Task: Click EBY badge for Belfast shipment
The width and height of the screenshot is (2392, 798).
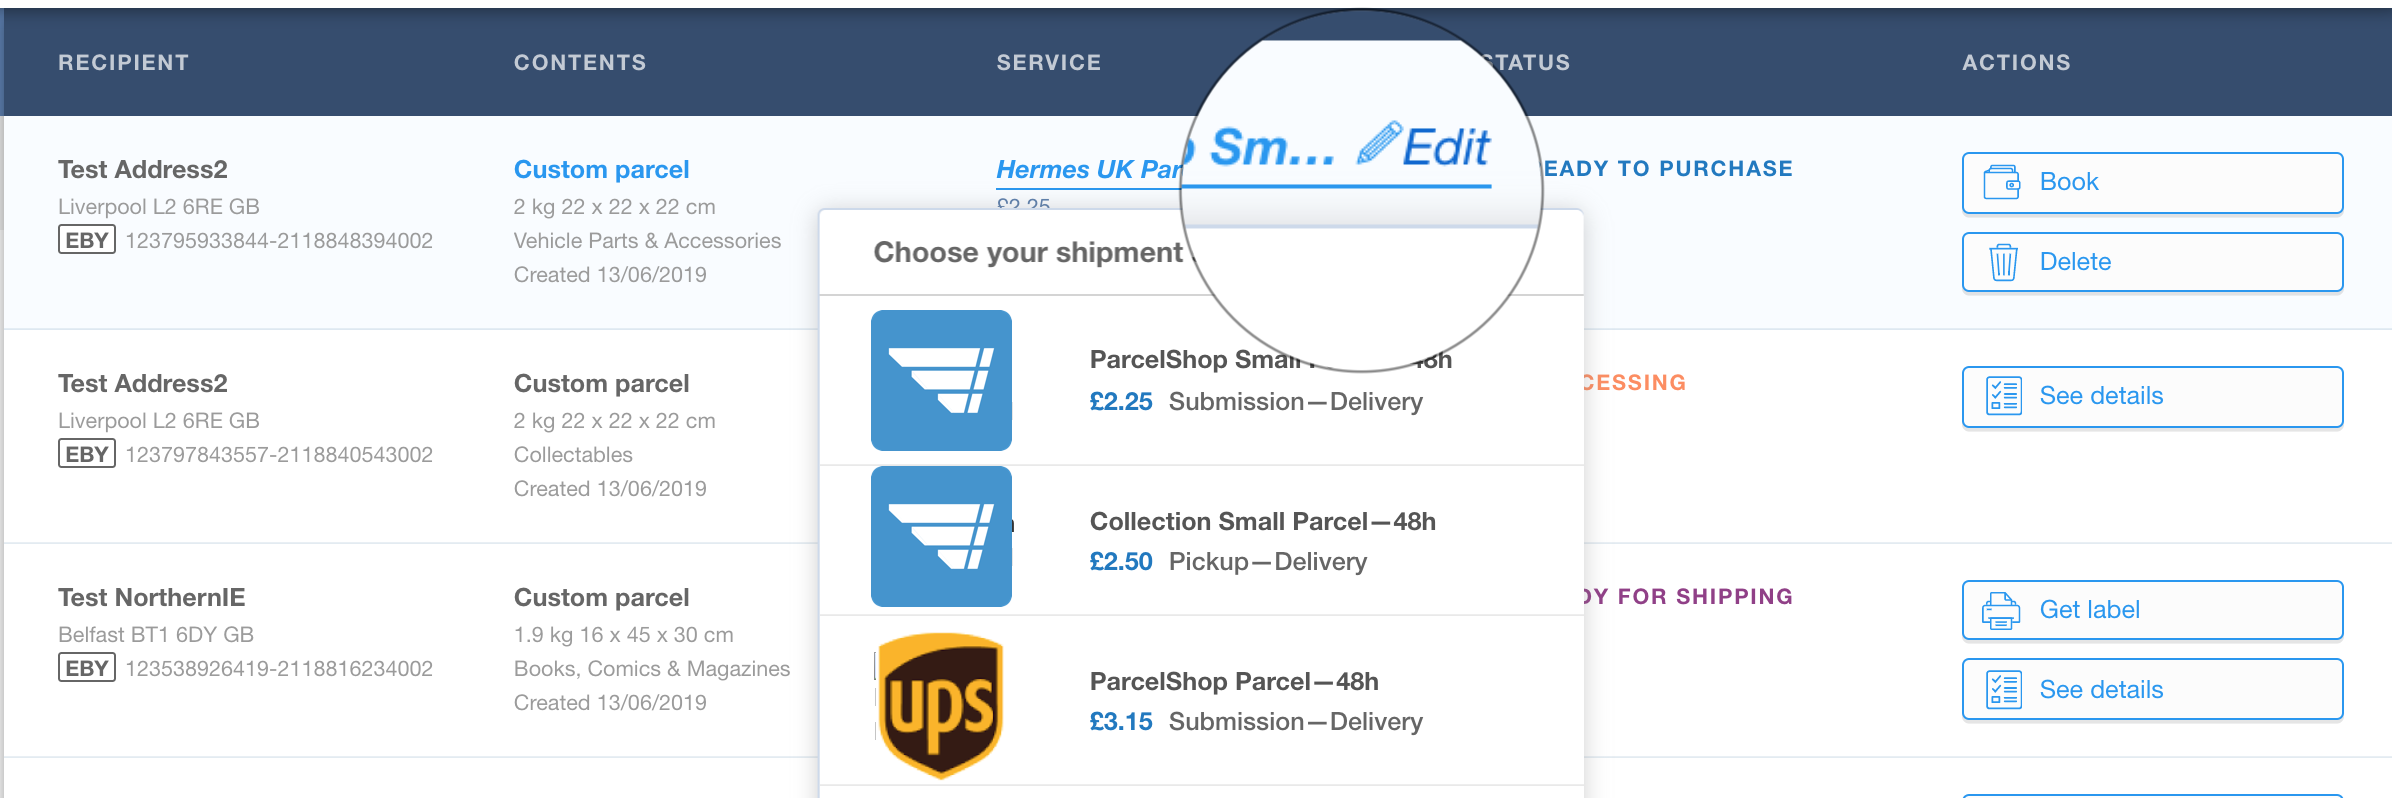Action: 87,668
